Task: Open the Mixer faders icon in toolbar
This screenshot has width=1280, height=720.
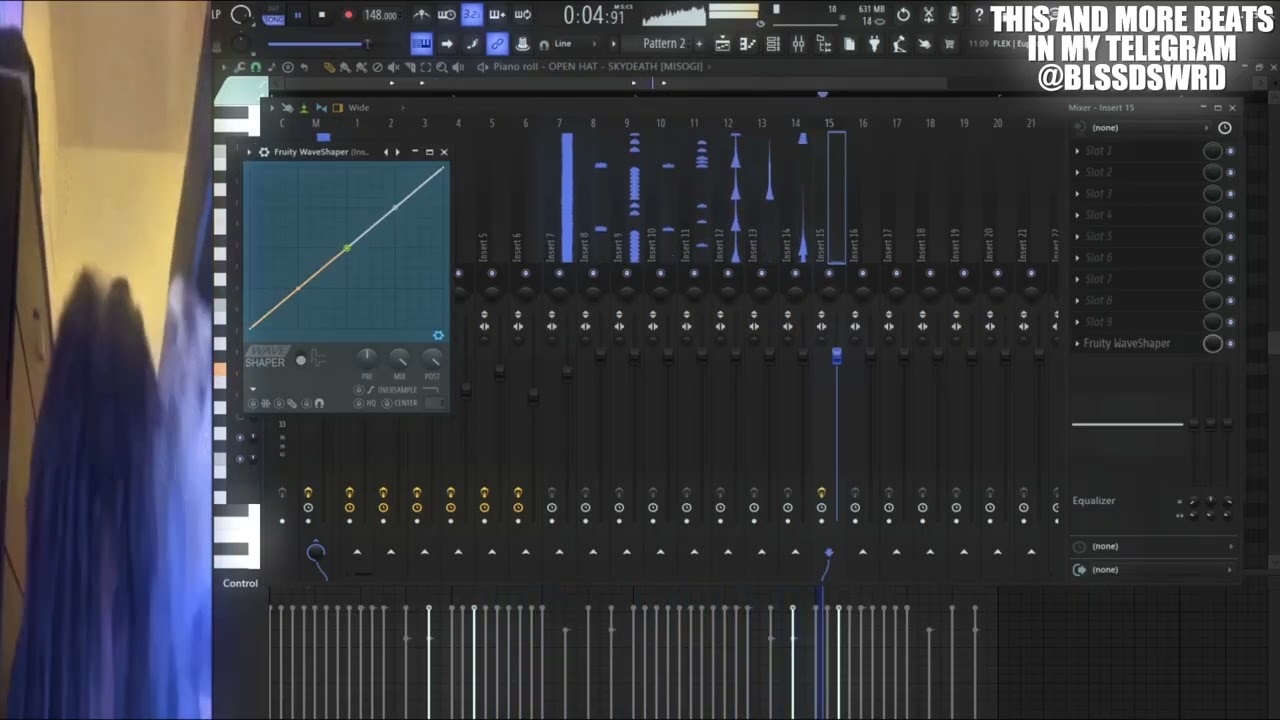Action: click(x=798, y=44)
